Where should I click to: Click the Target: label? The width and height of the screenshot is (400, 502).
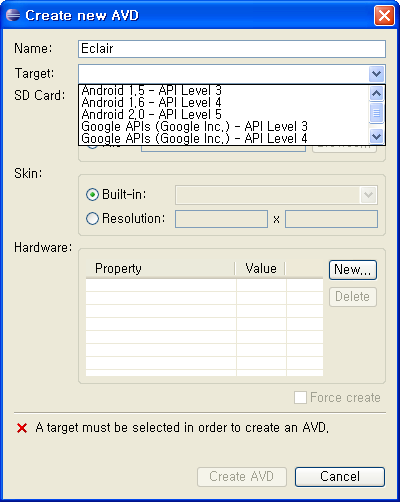click(34, 73)
